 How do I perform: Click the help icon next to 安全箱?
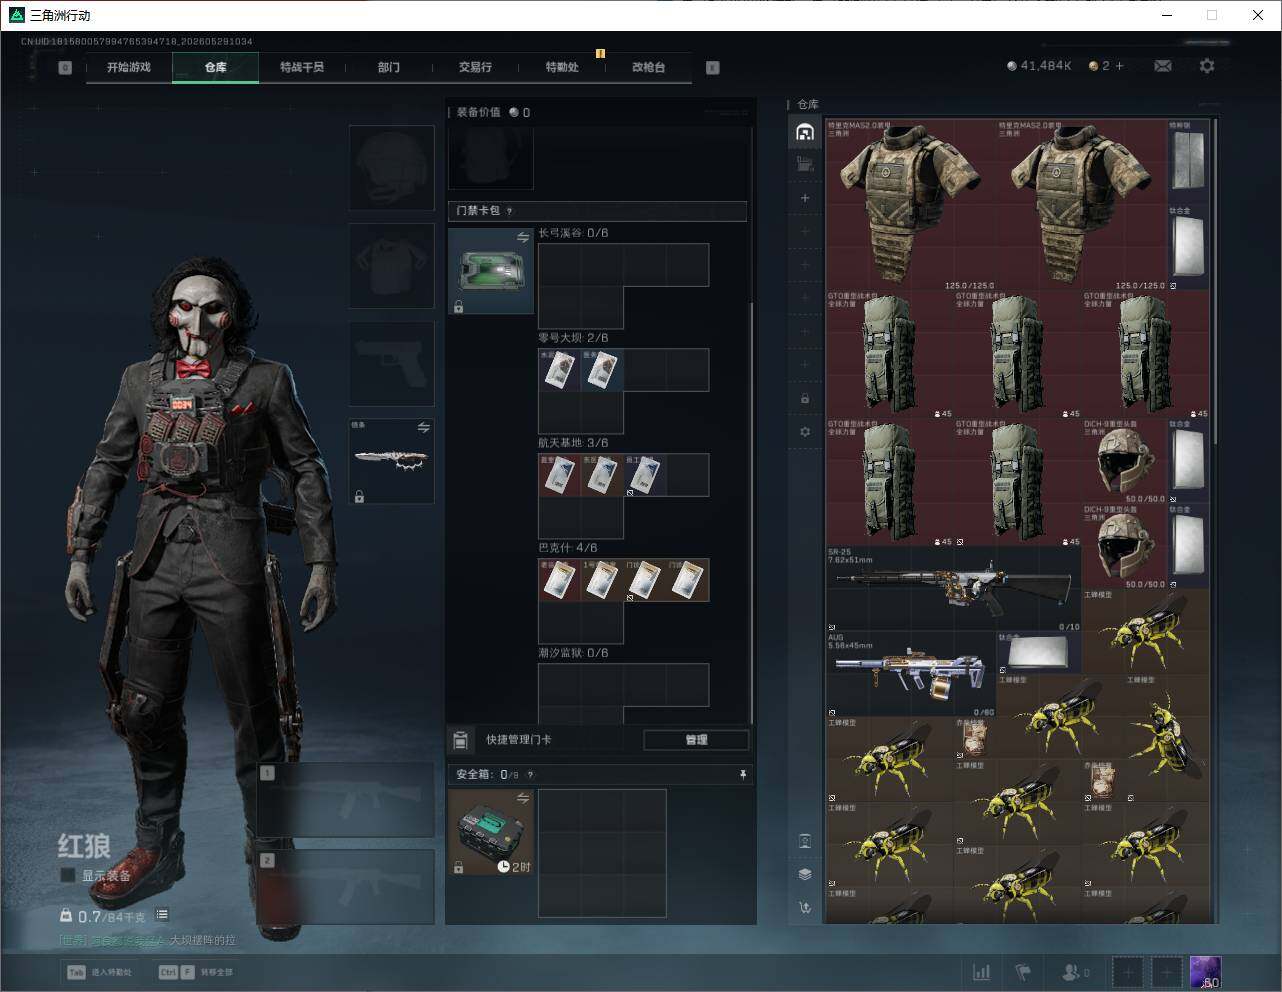[x=530, y=774]
